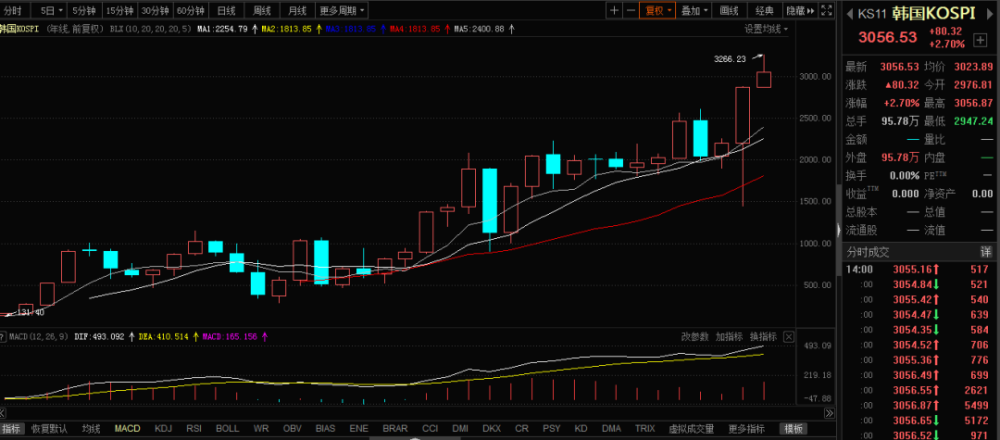The image size is (1000, 440).
Task: Select DKX indicator
Action: pyautogui.click(x=492, y=429)
